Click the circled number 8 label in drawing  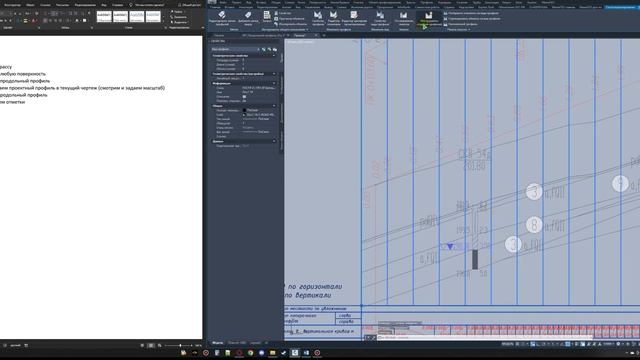534,225
